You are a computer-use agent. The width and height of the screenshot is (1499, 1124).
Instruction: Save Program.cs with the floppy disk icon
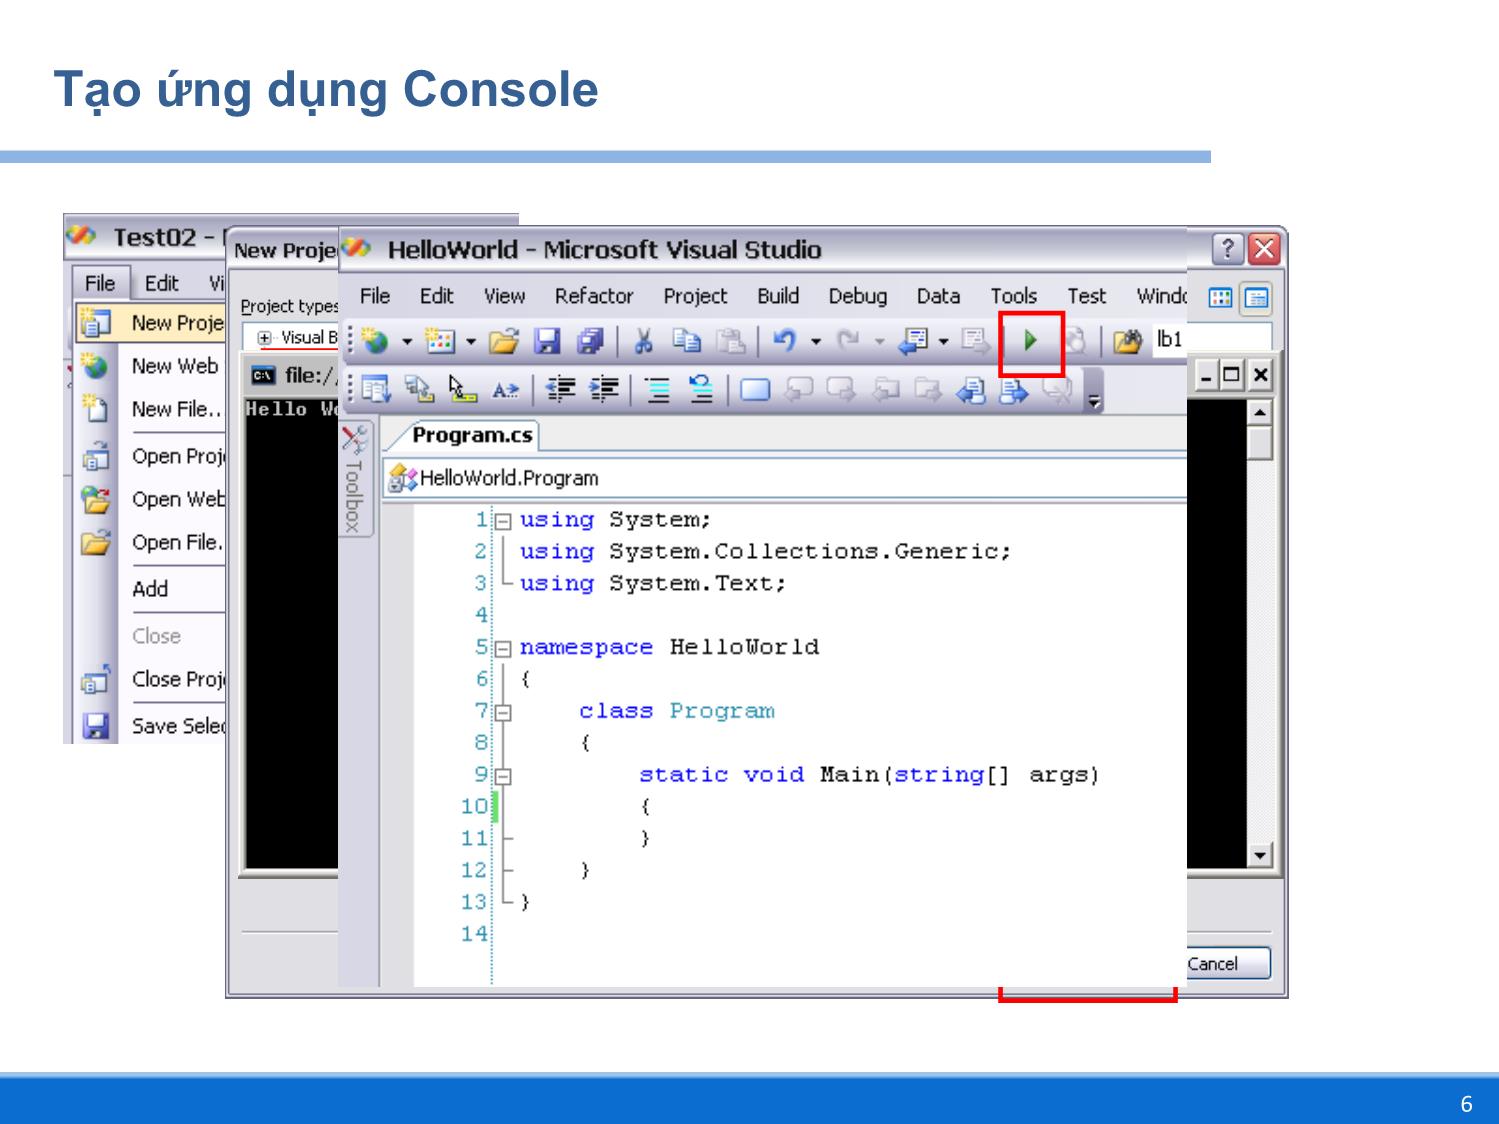[547, 342]
